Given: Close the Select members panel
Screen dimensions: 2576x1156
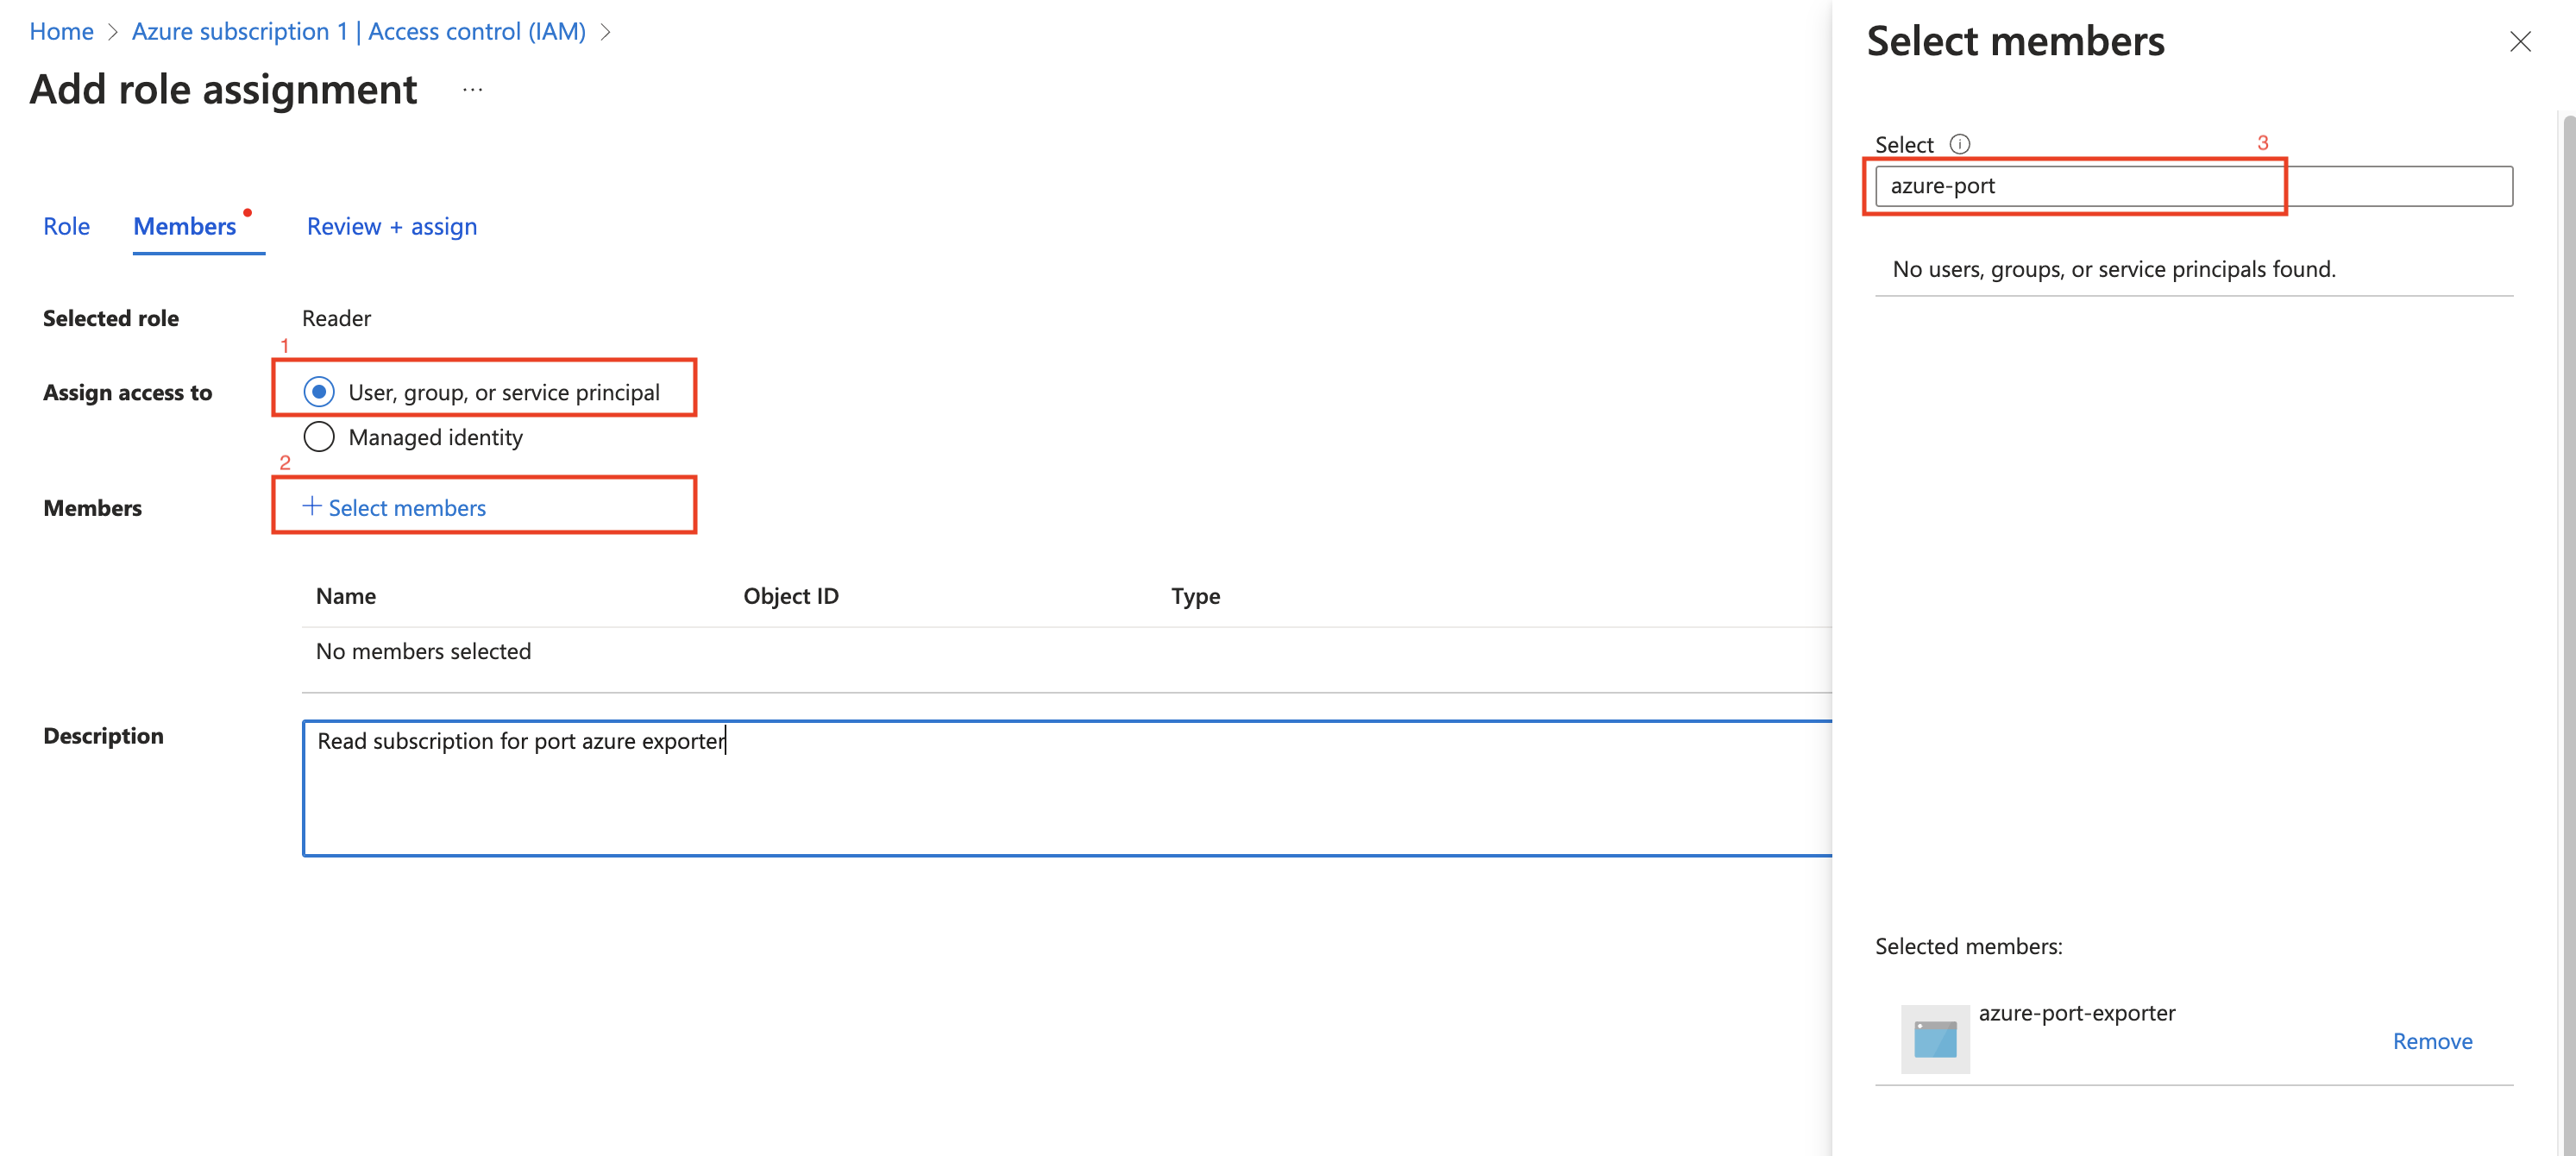Looking at the screenshot, I should pos(2519,42).
